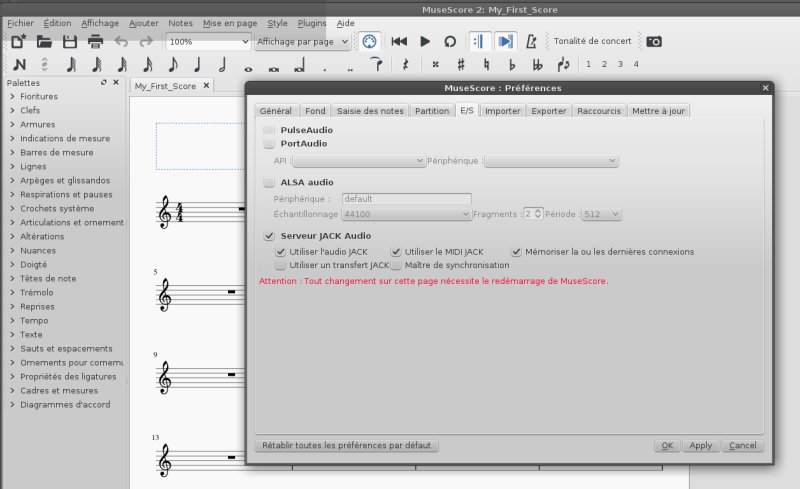
Task: Apply double sharp accidental
Action: coord(435,64)
